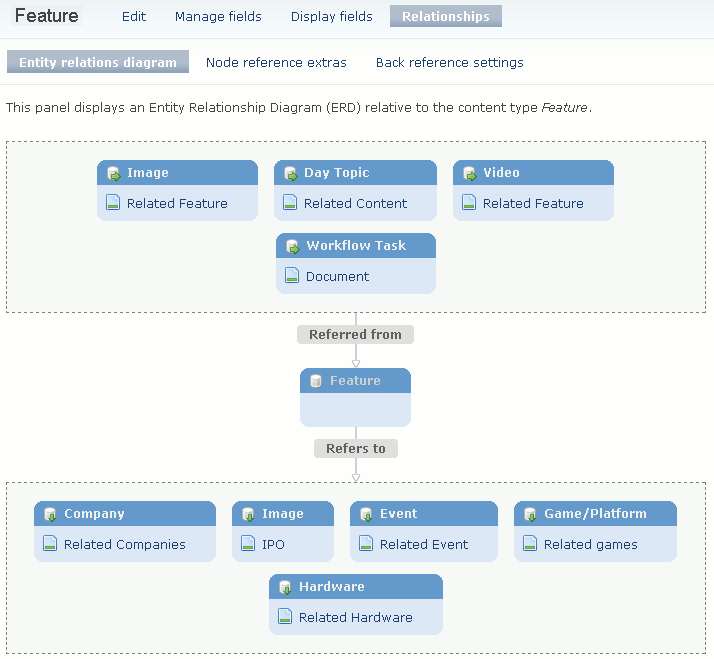Screen dimensions: 714x659
Task: Click the Related Companies field text
Action: [125, 544]
